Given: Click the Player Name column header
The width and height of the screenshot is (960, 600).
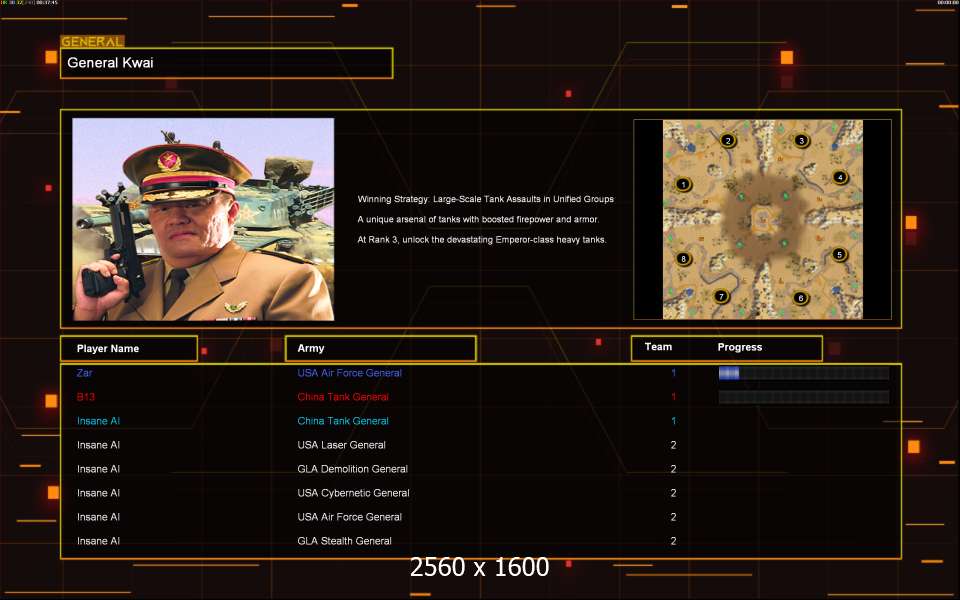Looking at the screenshot, I should tap(128, 348).
